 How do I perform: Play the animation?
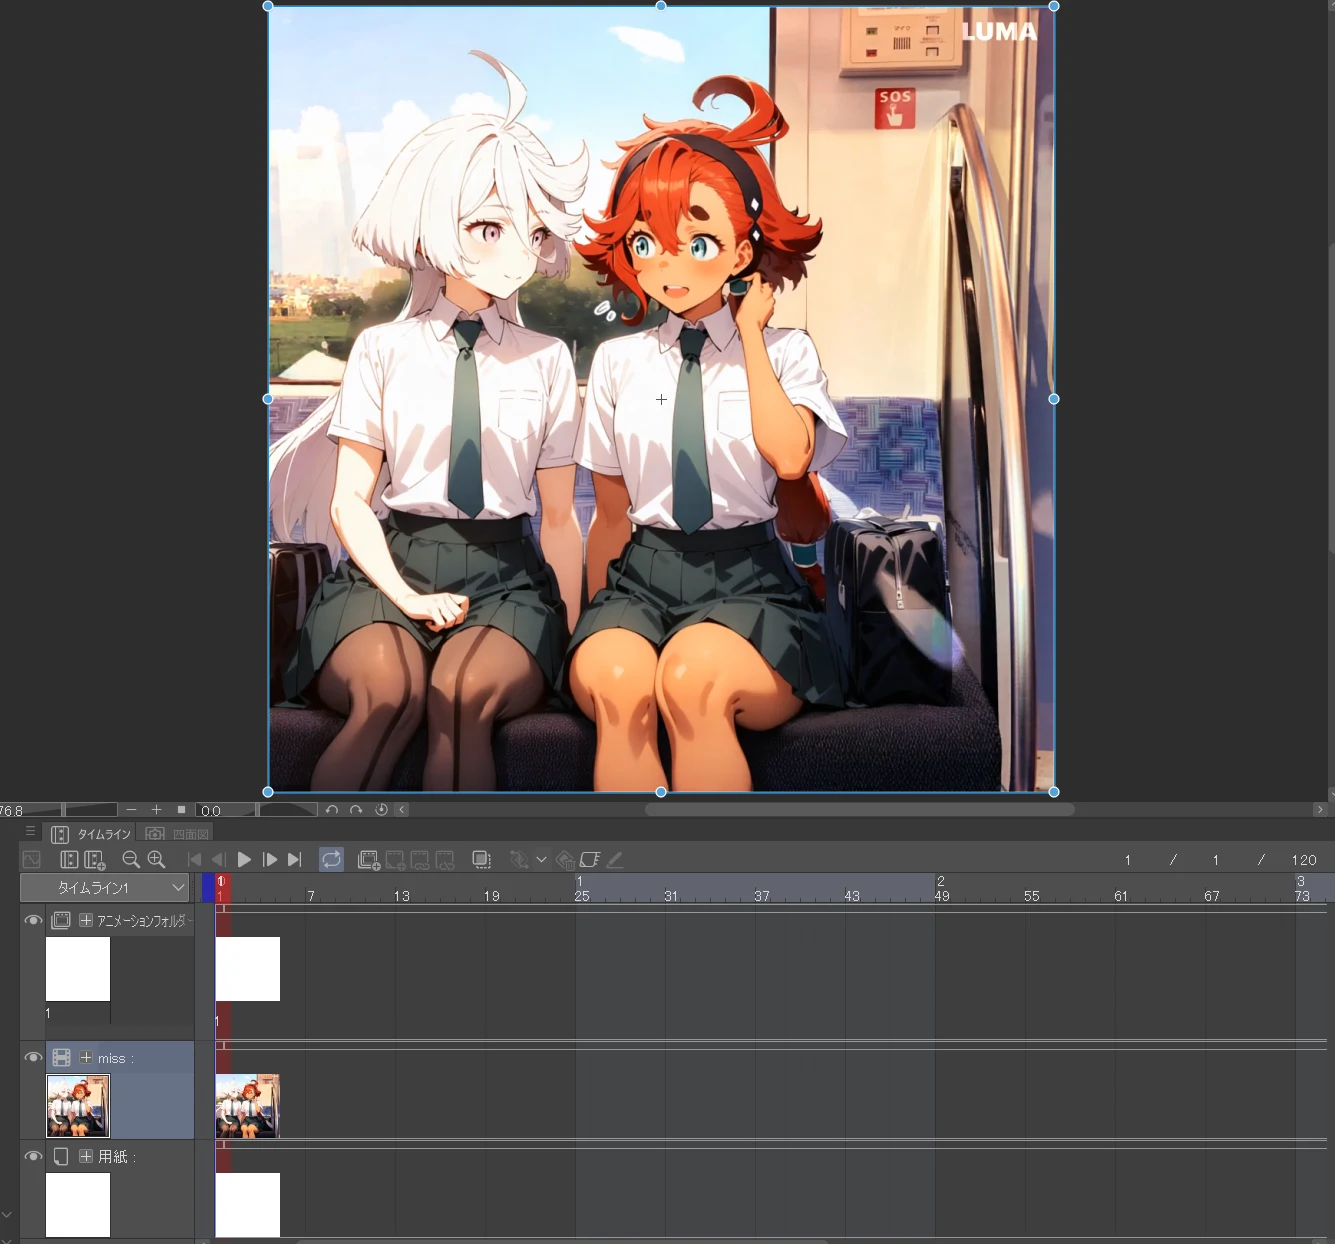coord(244,860)
